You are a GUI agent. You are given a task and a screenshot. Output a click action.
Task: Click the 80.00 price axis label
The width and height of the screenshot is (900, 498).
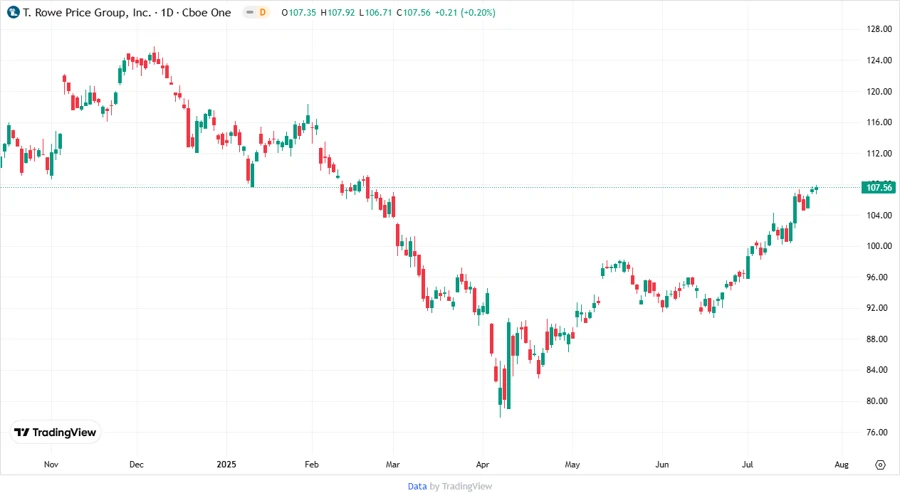pos(877,401)
